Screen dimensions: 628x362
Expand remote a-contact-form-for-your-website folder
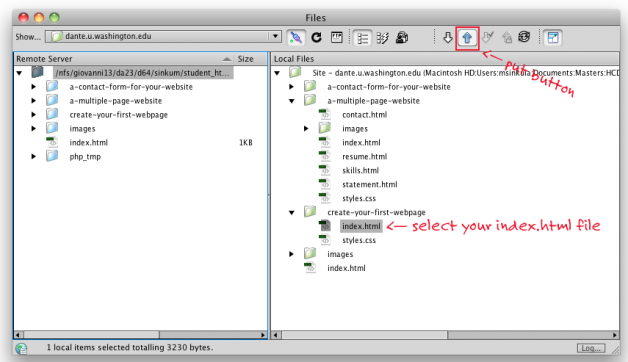[34, 86]
